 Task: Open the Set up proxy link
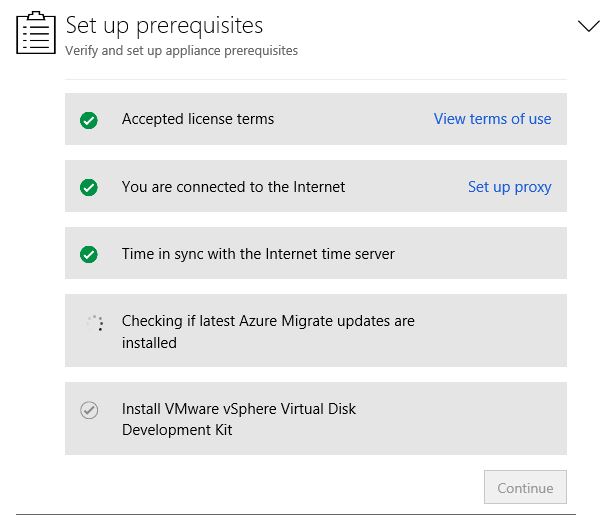click(x=509, y=187)
